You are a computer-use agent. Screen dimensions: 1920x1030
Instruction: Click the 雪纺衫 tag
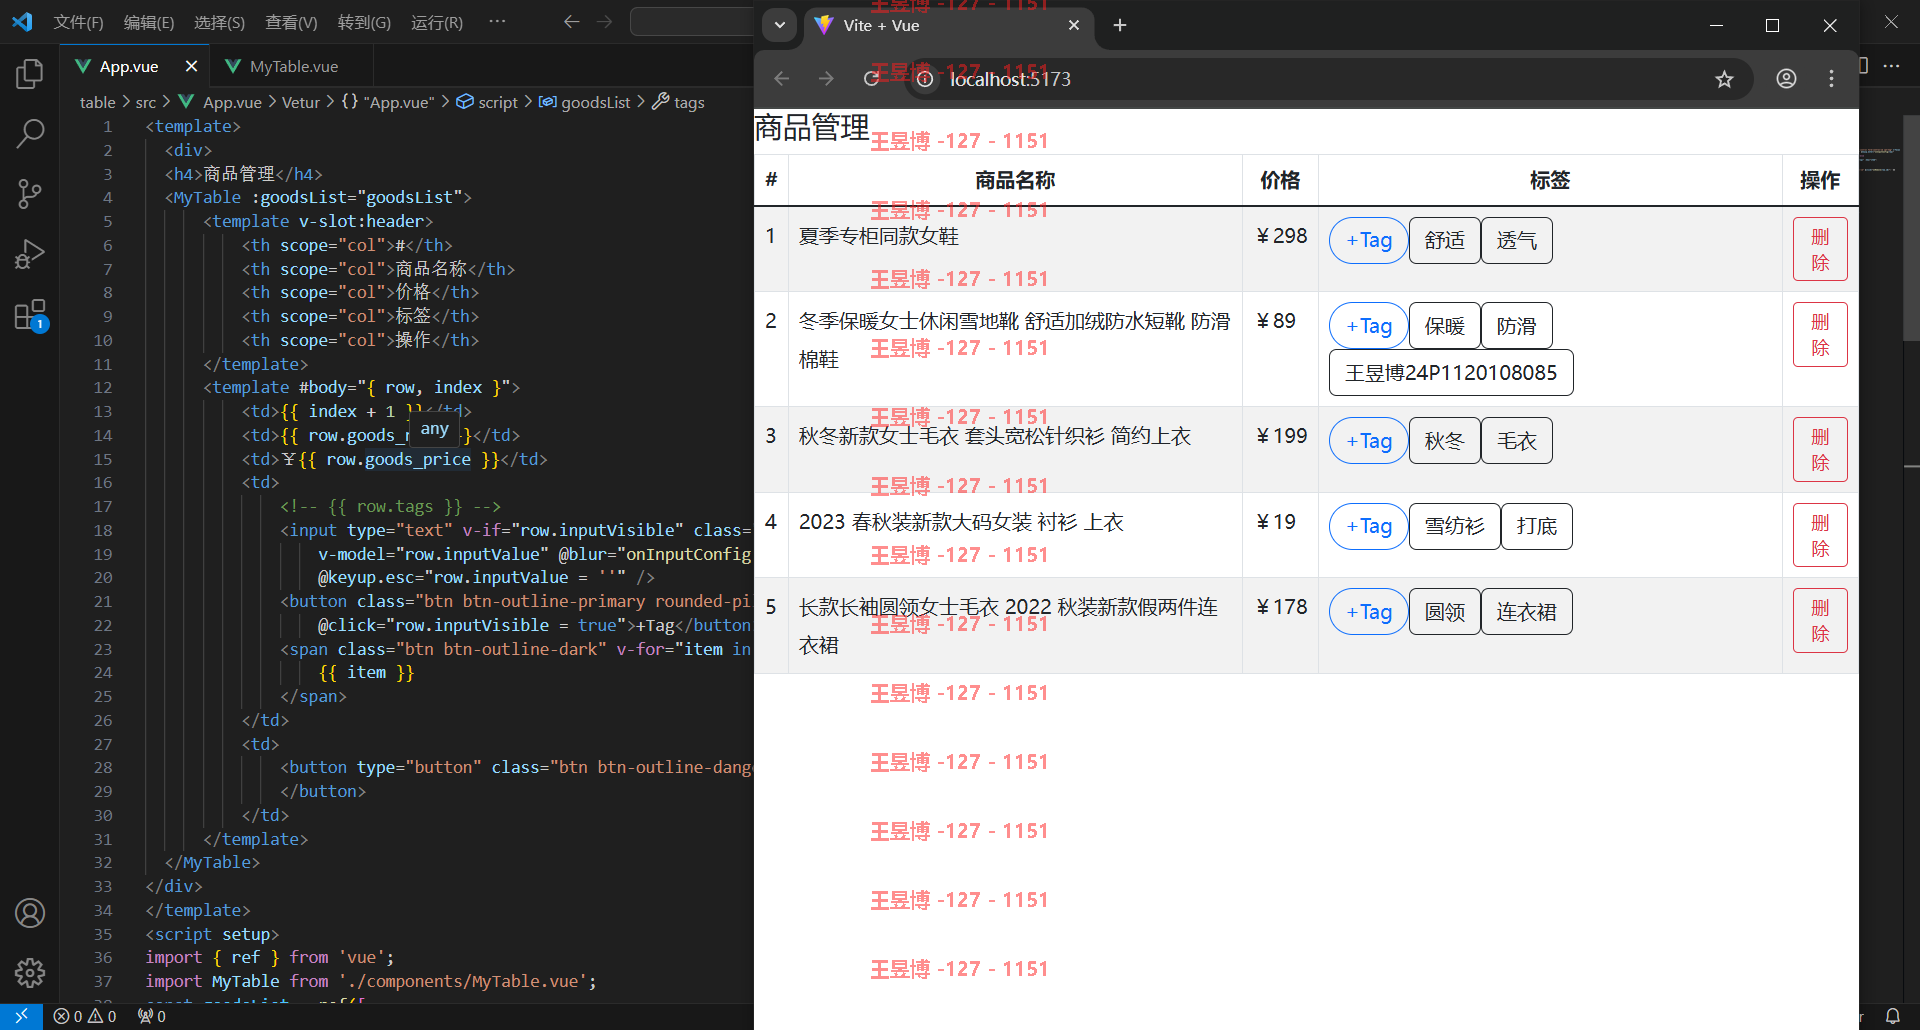pyautogui.click(x=1454, y=526)
